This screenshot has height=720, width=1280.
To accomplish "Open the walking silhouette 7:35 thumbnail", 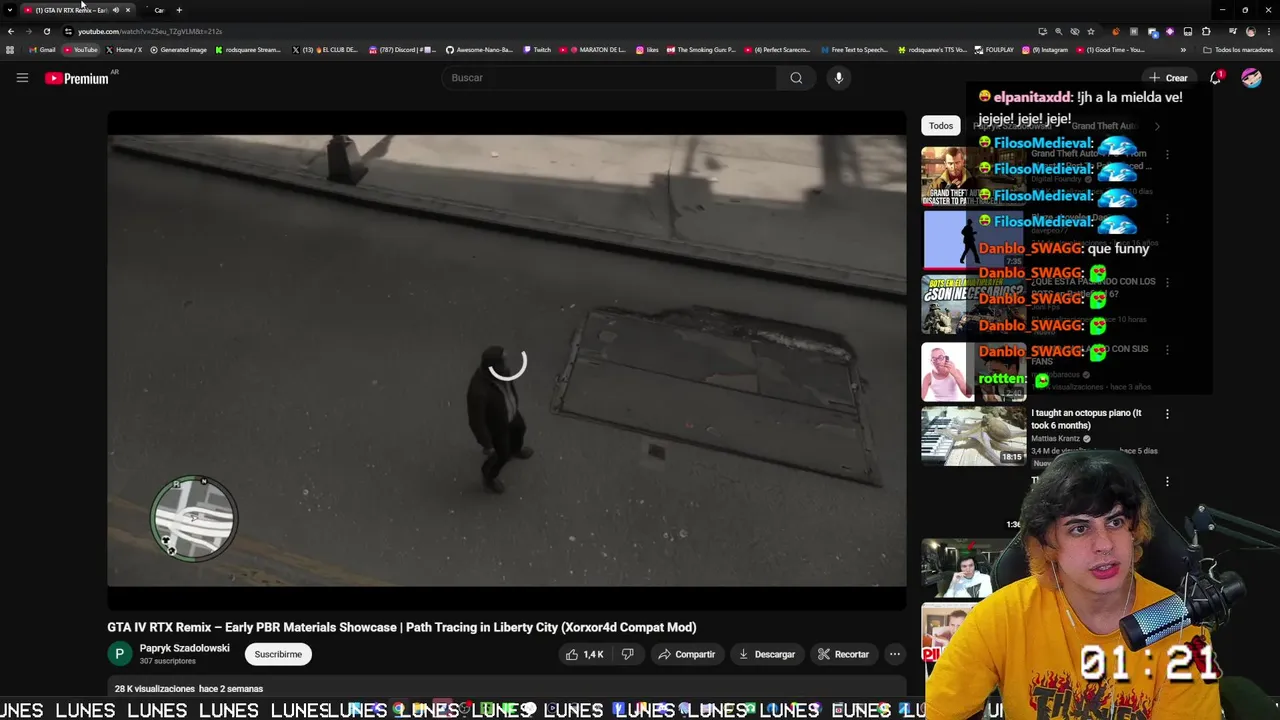I will (x=973, y=241).
